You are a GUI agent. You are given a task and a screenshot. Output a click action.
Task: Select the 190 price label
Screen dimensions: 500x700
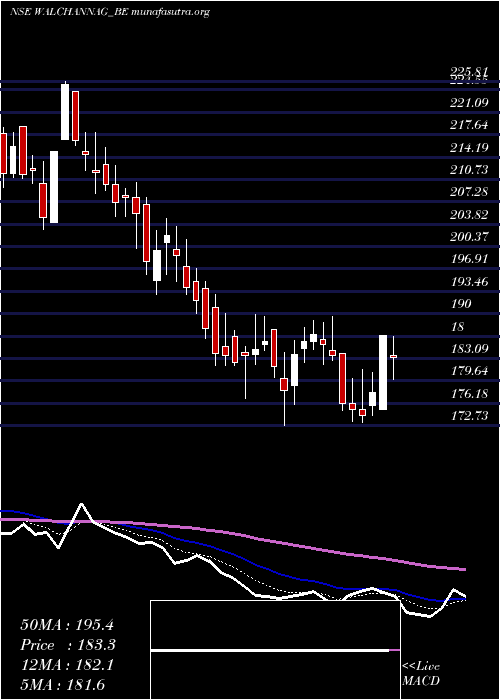(x=461, y=304)
